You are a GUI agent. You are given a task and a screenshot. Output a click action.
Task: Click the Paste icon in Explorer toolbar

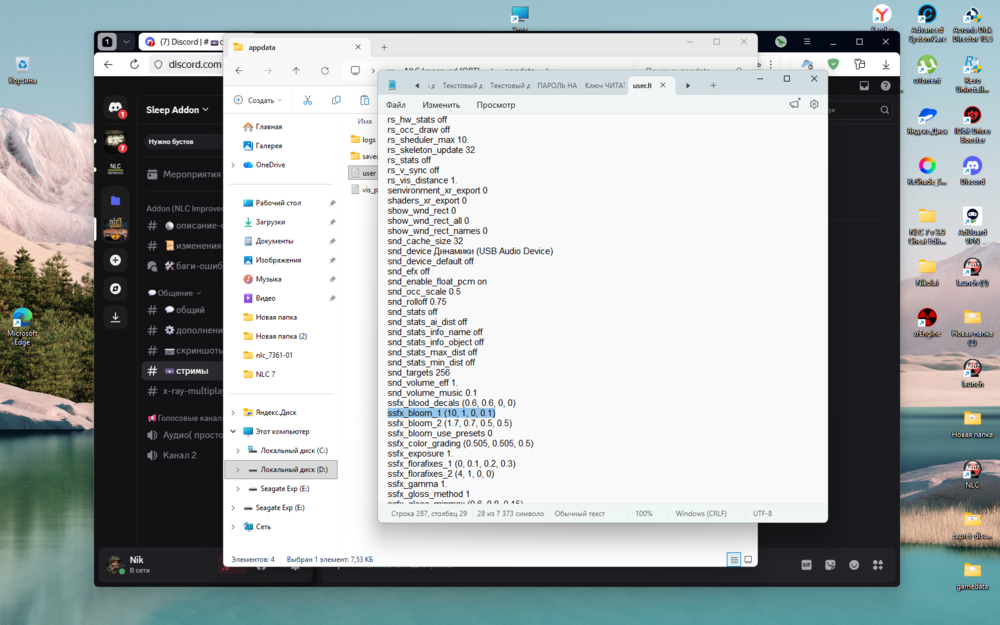click(364, 100)
